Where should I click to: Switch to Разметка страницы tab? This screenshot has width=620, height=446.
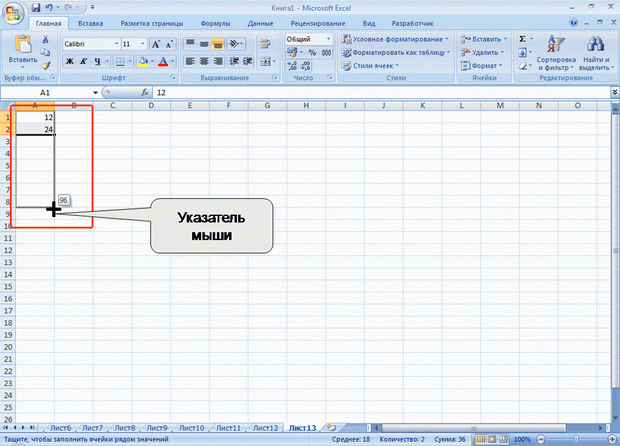pos(152,23)
